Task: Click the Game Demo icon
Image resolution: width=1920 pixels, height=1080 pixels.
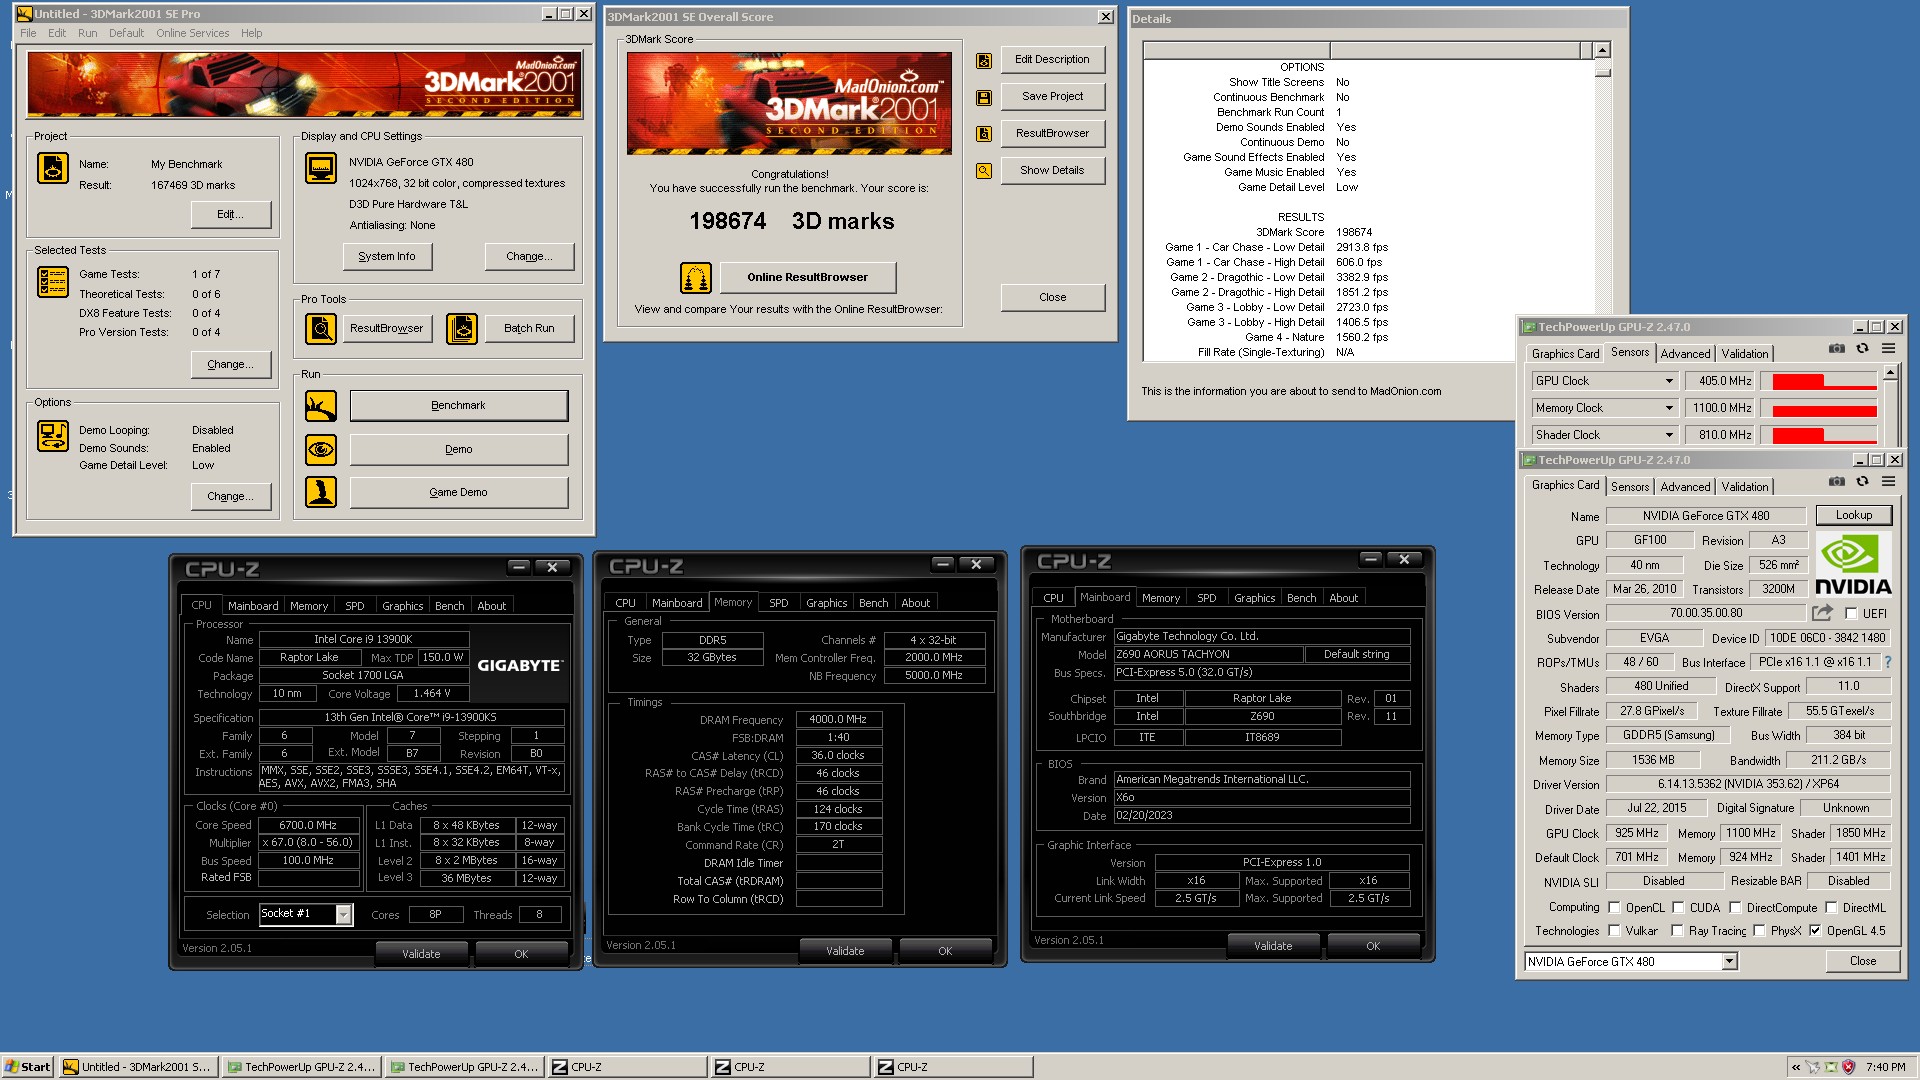Action: pyautogui.click(x=321, y=492)
